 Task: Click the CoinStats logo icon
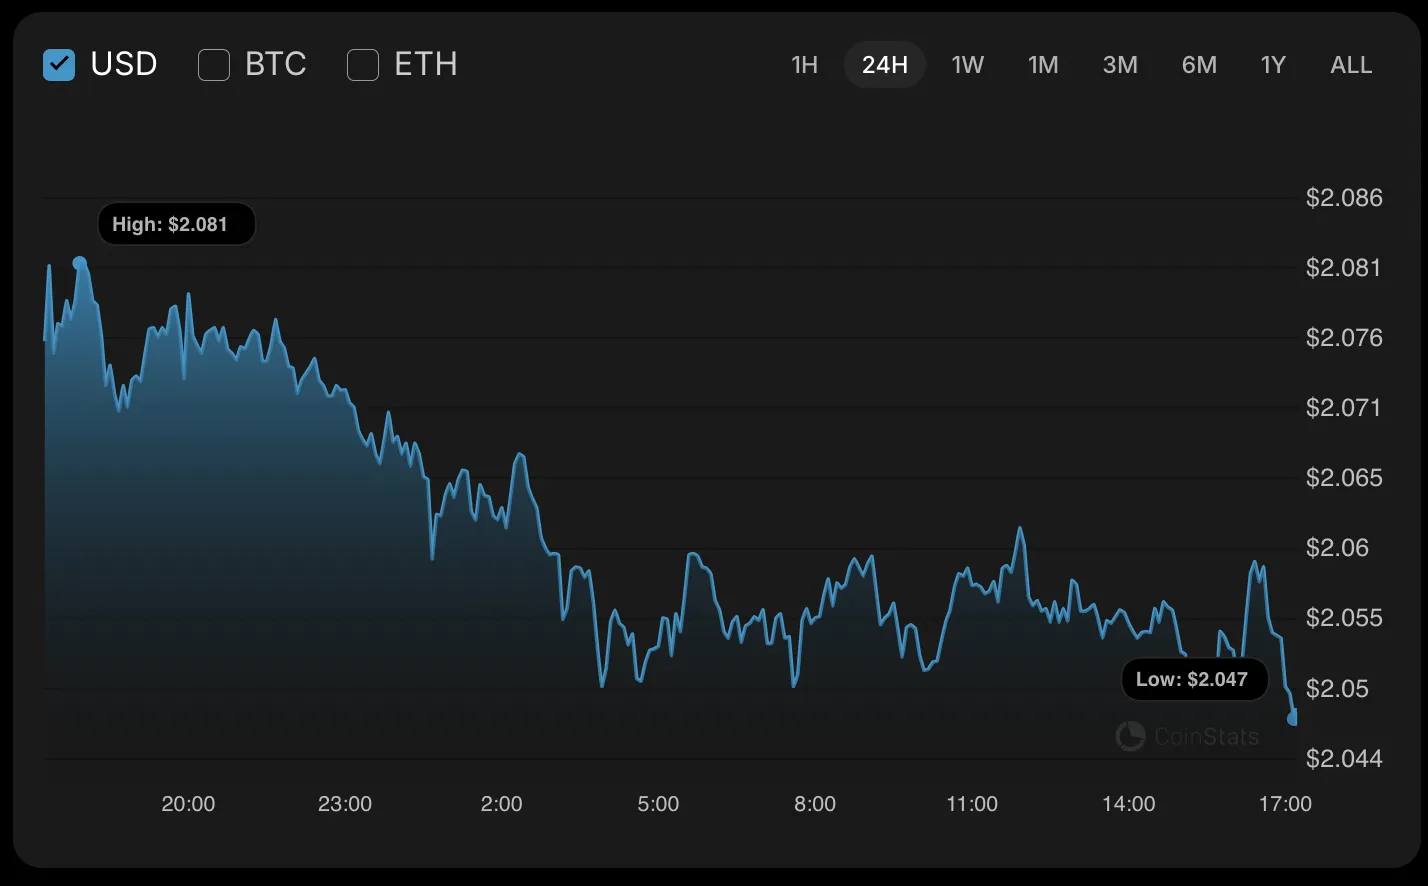(1130, 737)
